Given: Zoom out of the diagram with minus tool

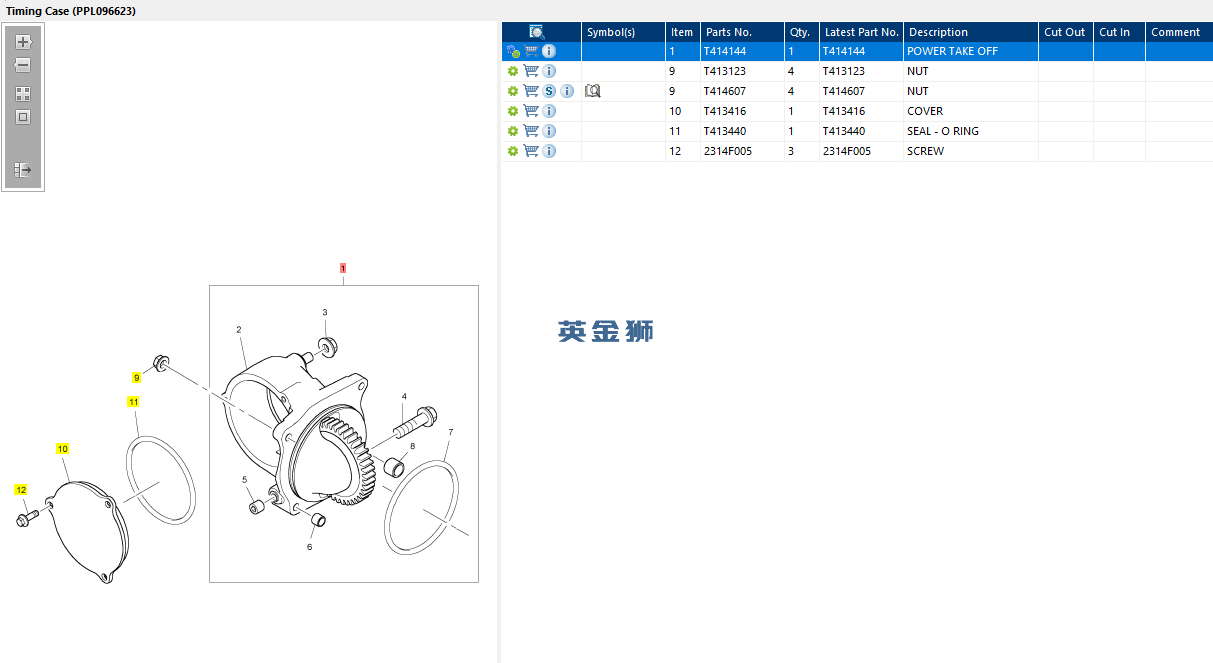Looking at the screenshot, I should pyautogui.click(x=23, y=65).
